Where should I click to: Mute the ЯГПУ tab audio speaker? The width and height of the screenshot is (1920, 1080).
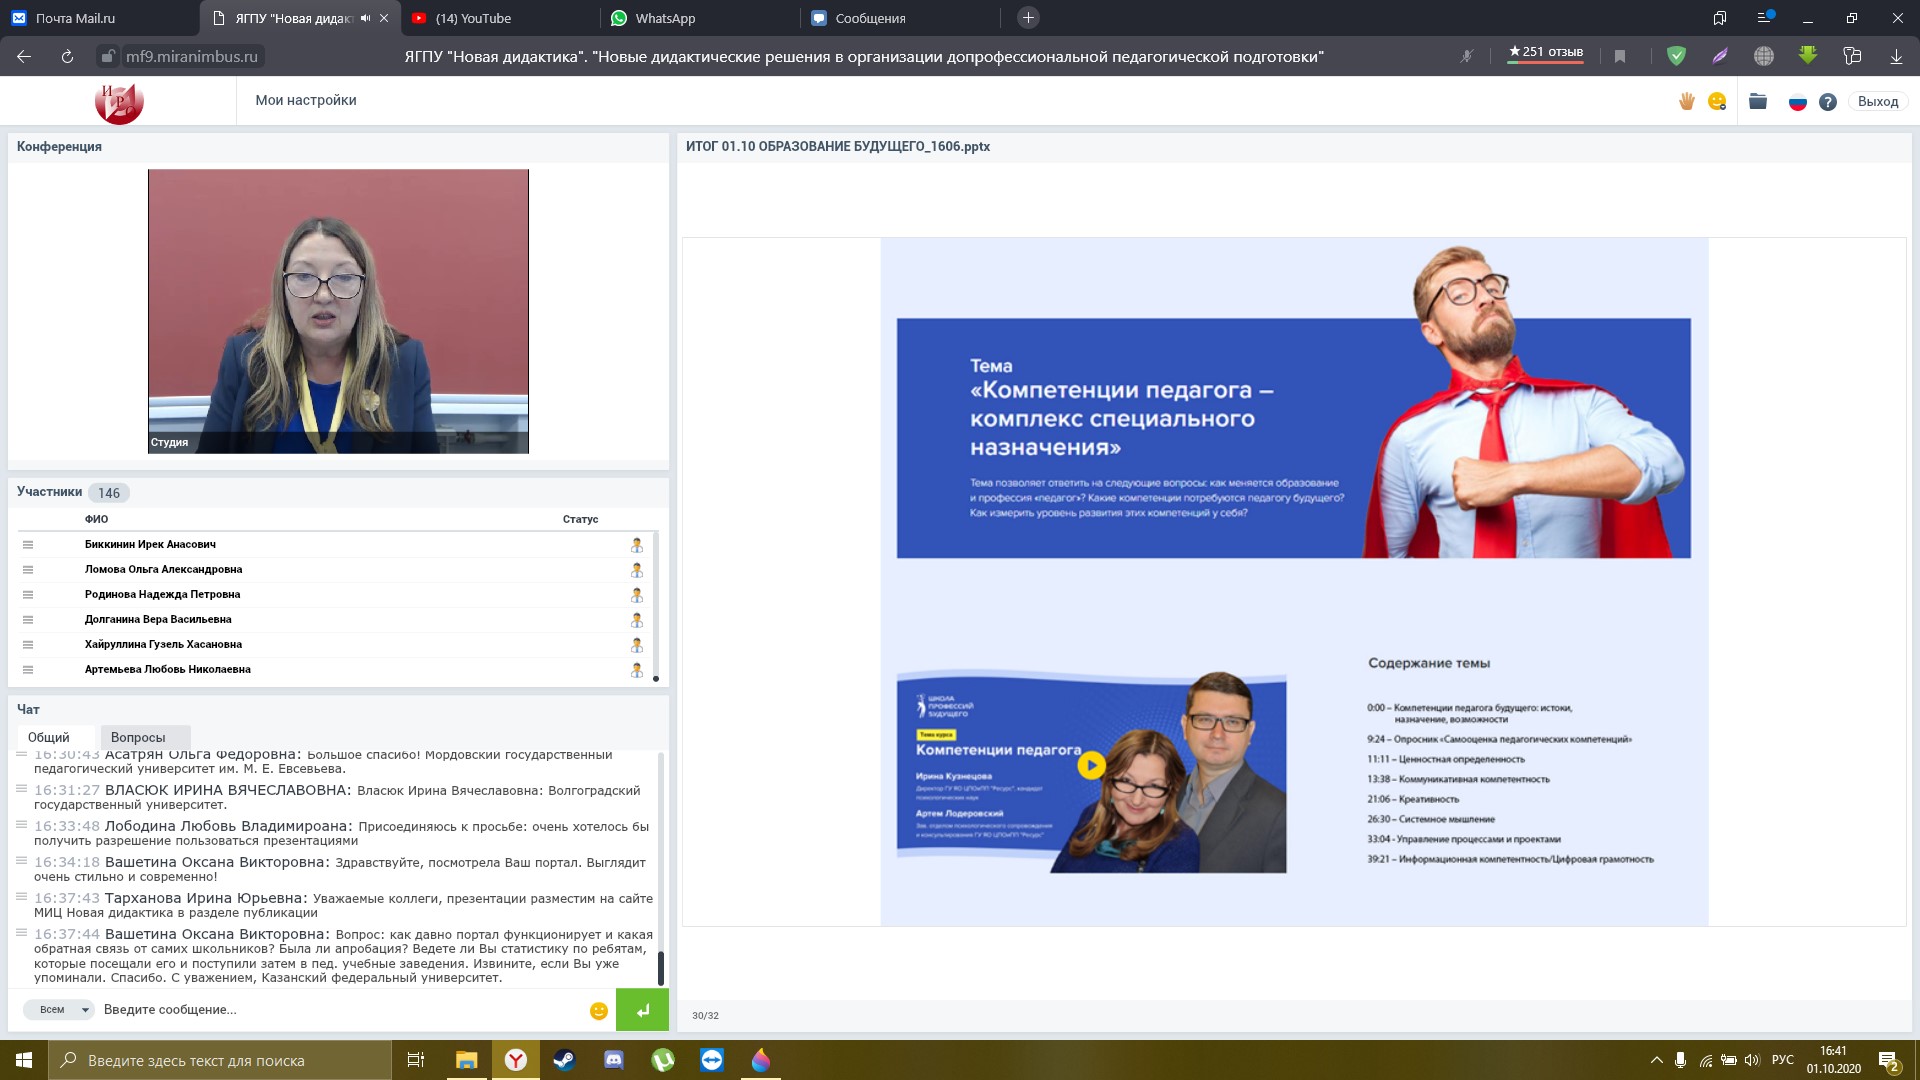(x=365, y=18)
